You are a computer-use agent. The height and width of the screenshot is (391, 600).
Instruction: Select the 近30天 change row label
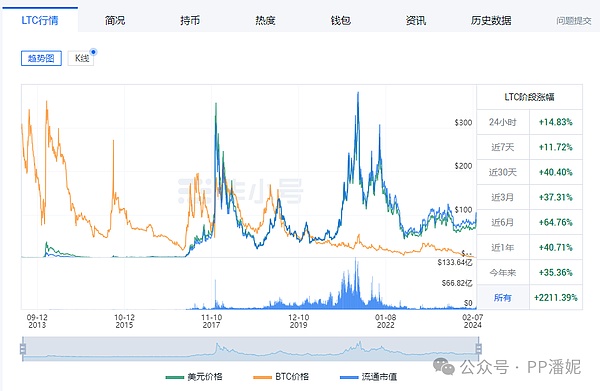503,172
